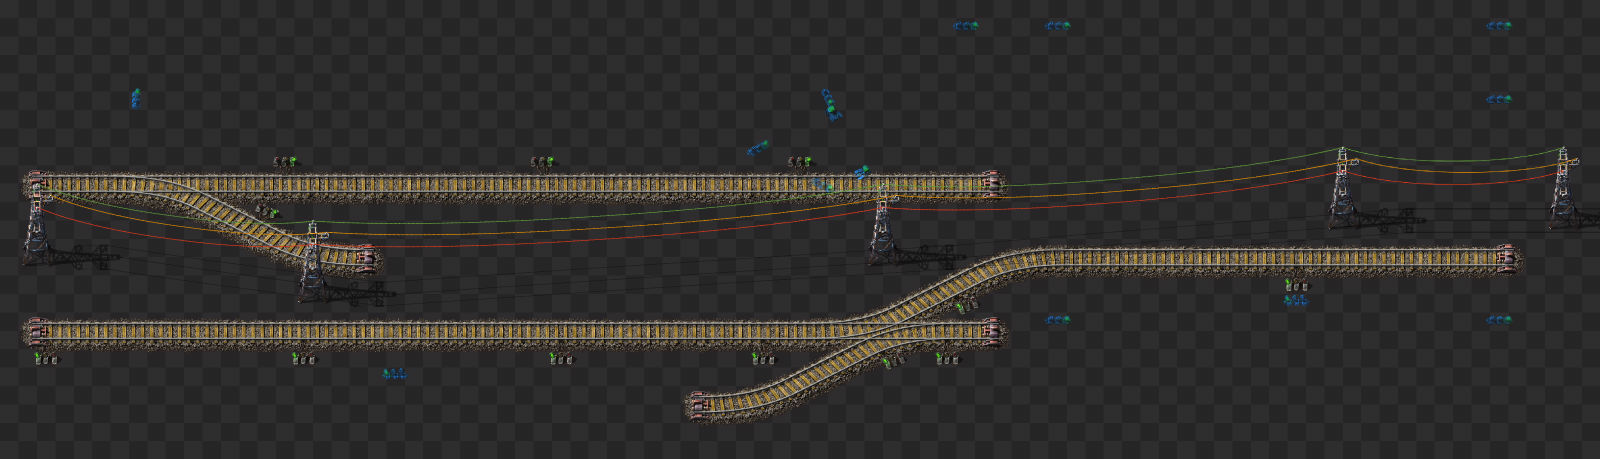Select the blue ghost left of the top track's rightmost signal
This screenshot has width=1600, height=459.
[x=757, y=148]
